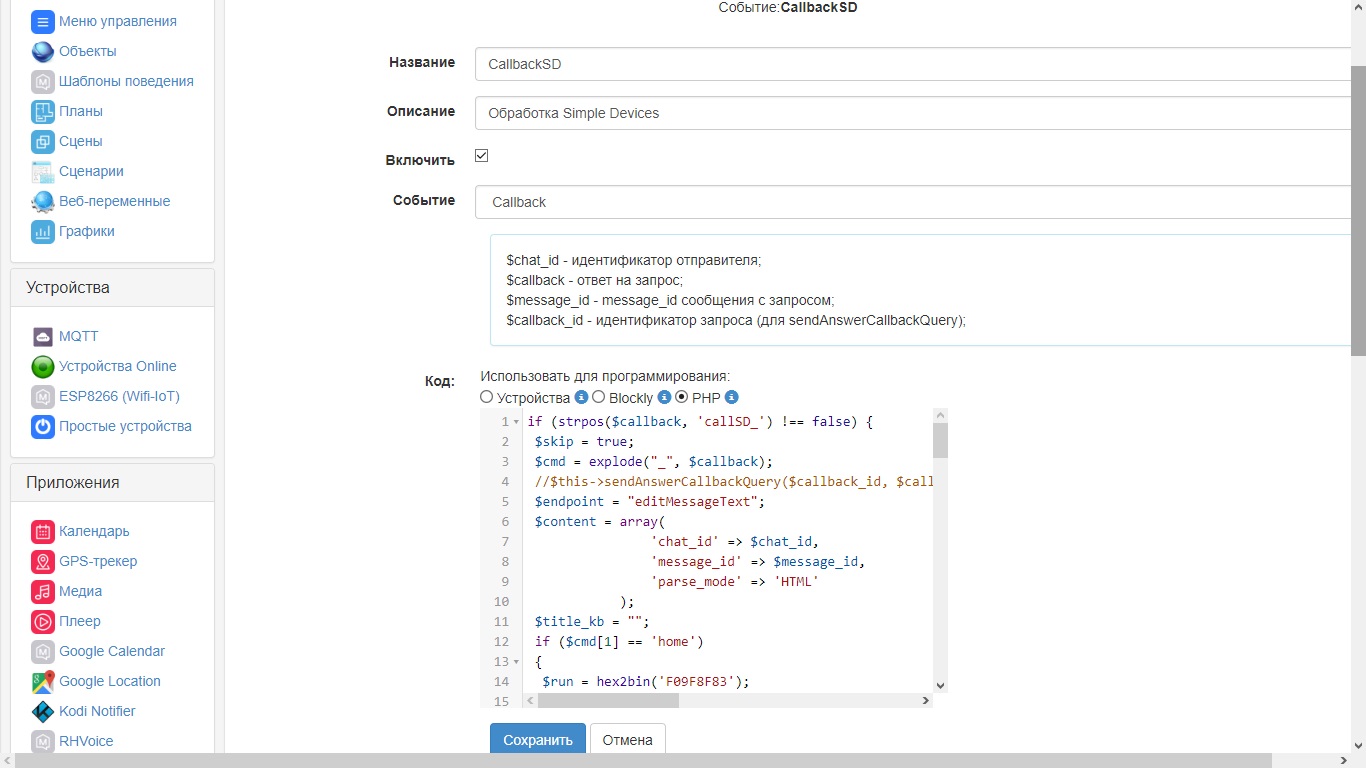
Task: Open the Google Location maps icon
Action: point(42,681)
